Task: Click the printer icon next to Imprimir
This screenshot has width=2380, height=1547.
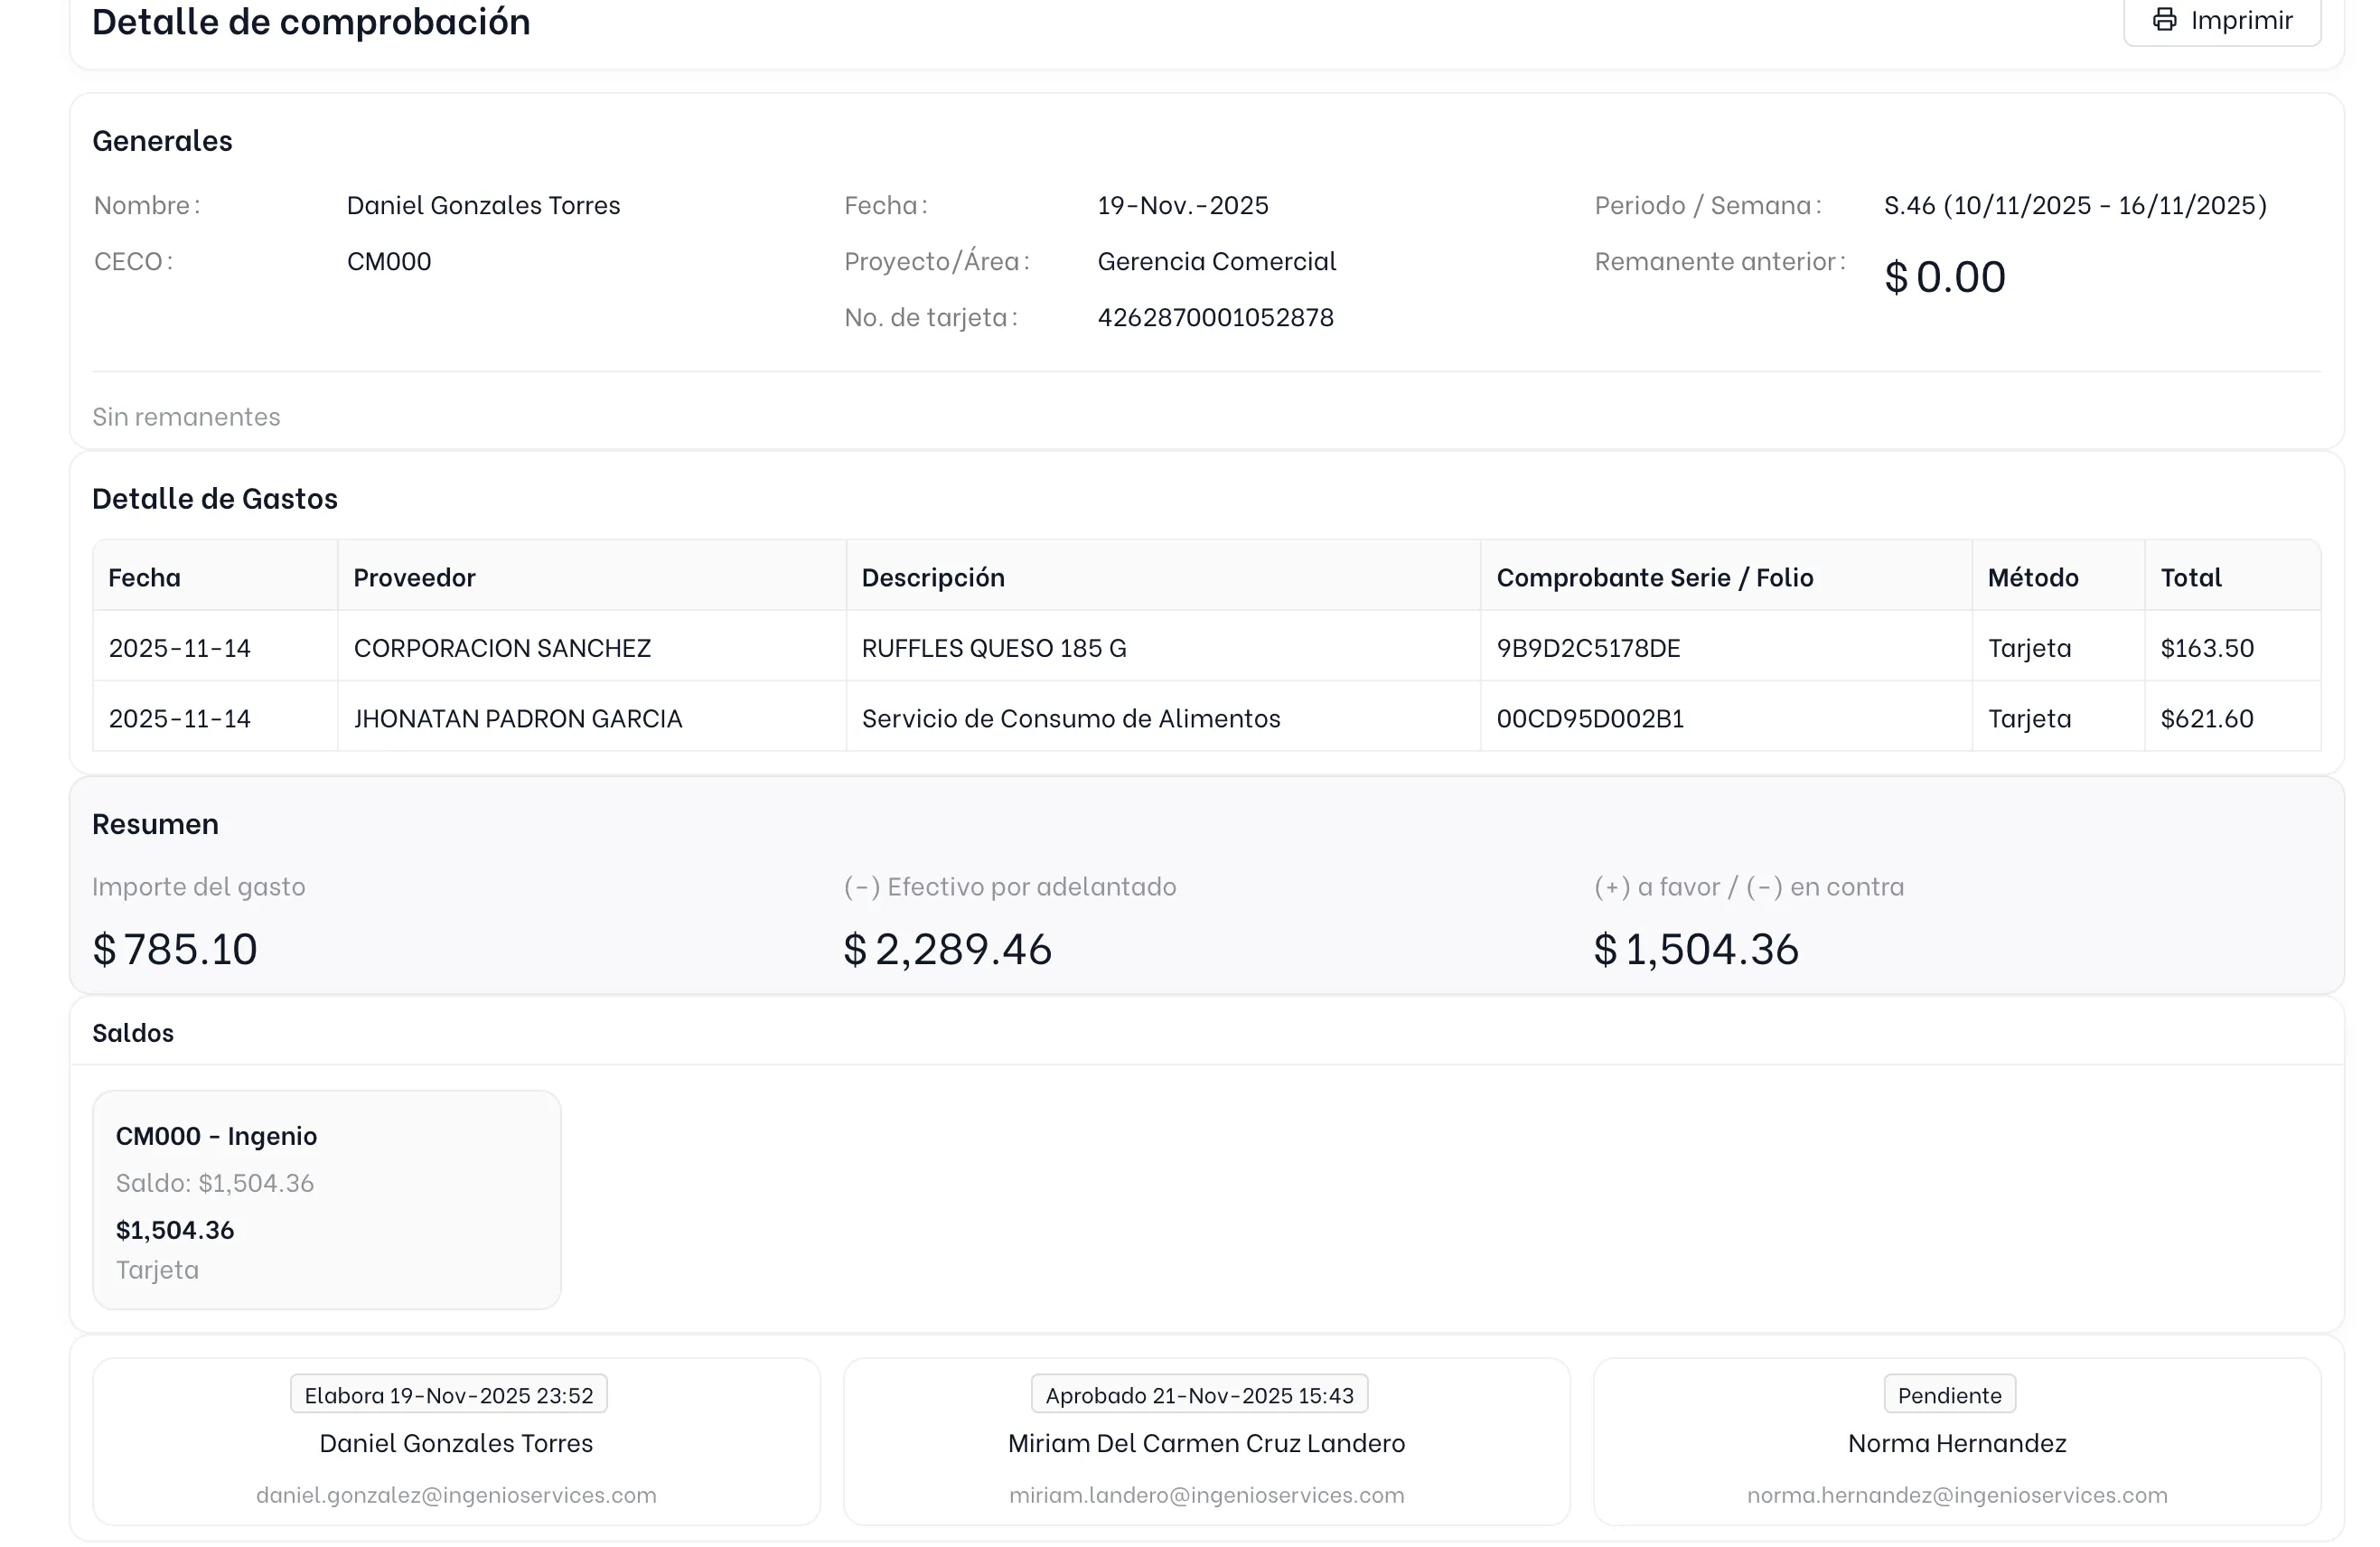Action: 2165,20
